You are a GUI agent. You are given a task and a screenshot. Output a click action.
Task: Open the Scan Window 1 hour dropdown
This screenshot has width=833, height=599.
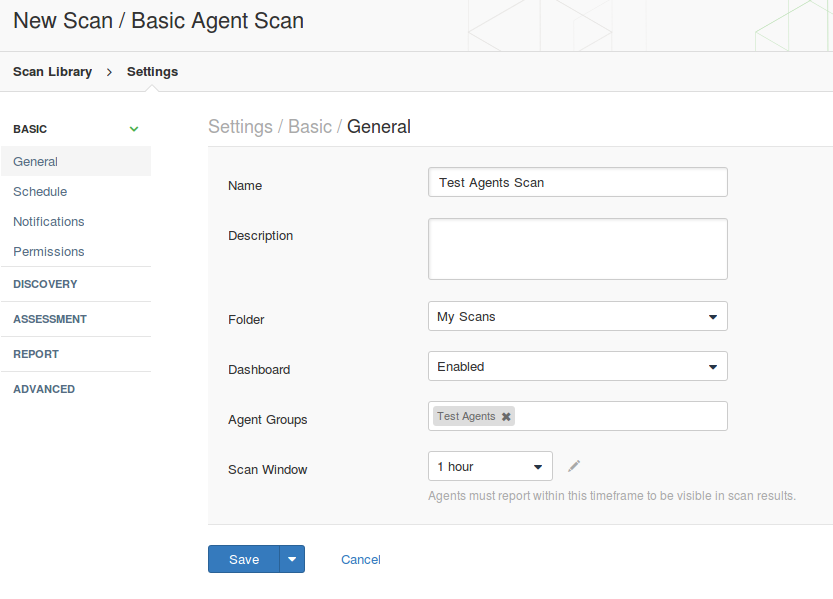pos(490,466)
